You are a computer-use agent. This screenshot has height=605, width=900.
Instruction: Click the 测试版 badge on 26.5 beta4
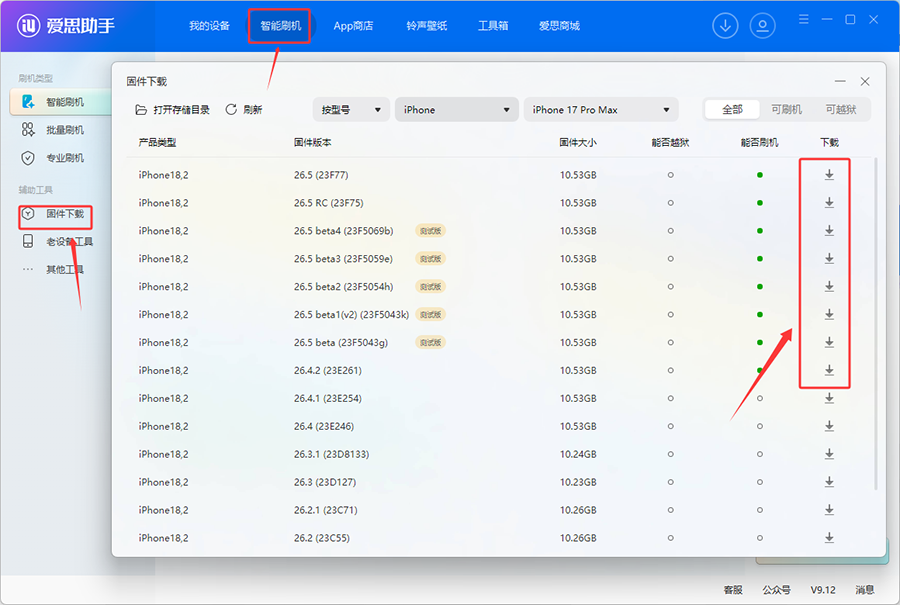[x=430, y=231]
